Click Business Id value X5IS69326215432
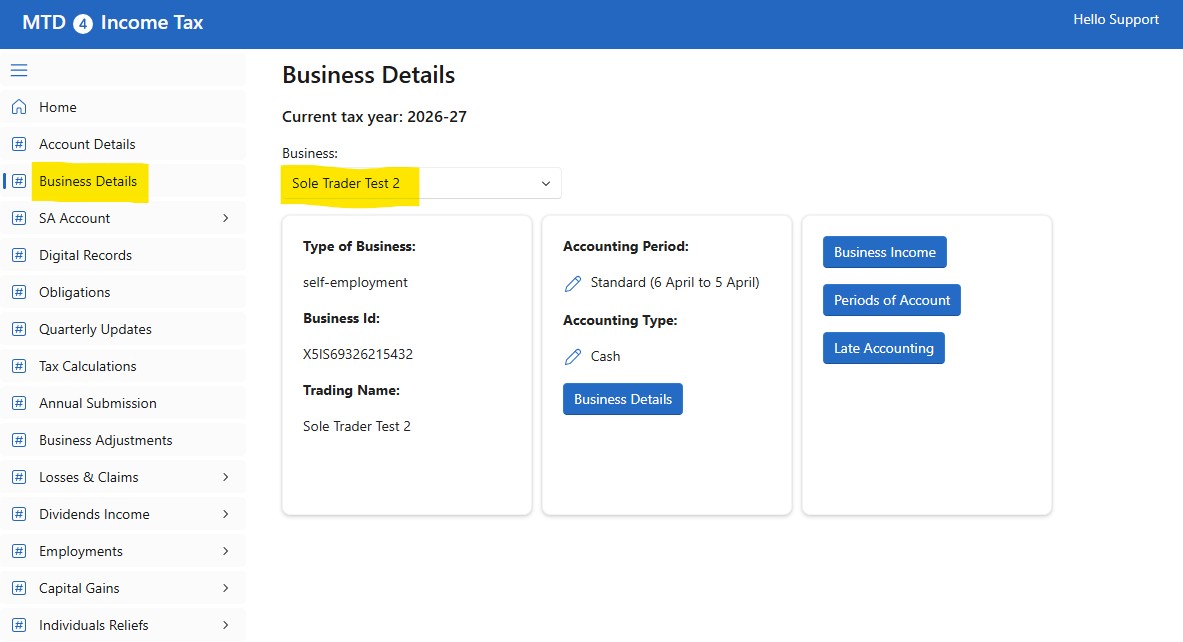The width and height of the screenshot is (1183, 642). [x=358, y=355]
